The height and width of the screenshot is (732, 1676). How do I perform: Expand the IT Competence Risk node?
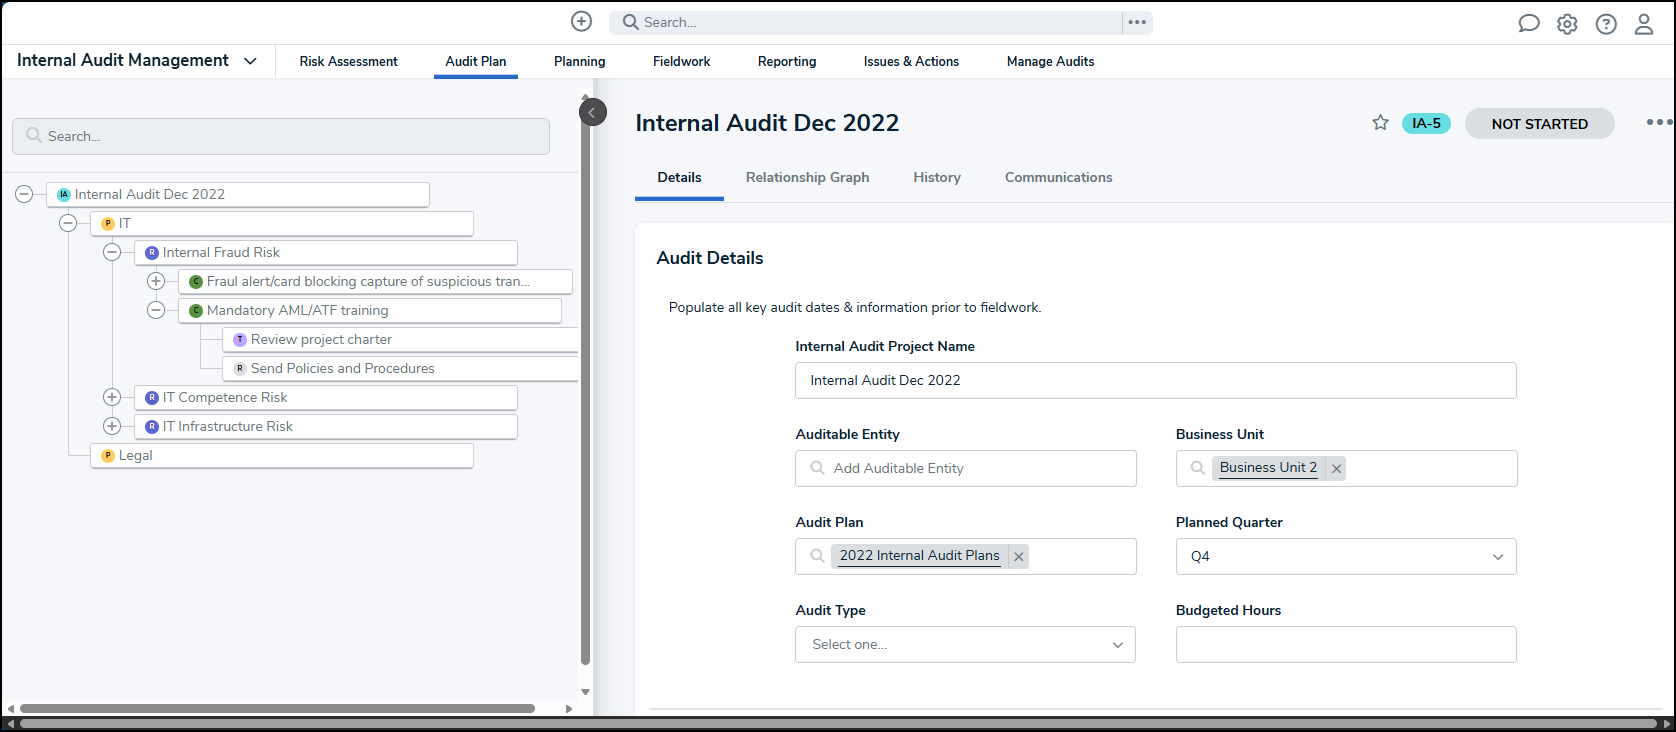point(112,397)
